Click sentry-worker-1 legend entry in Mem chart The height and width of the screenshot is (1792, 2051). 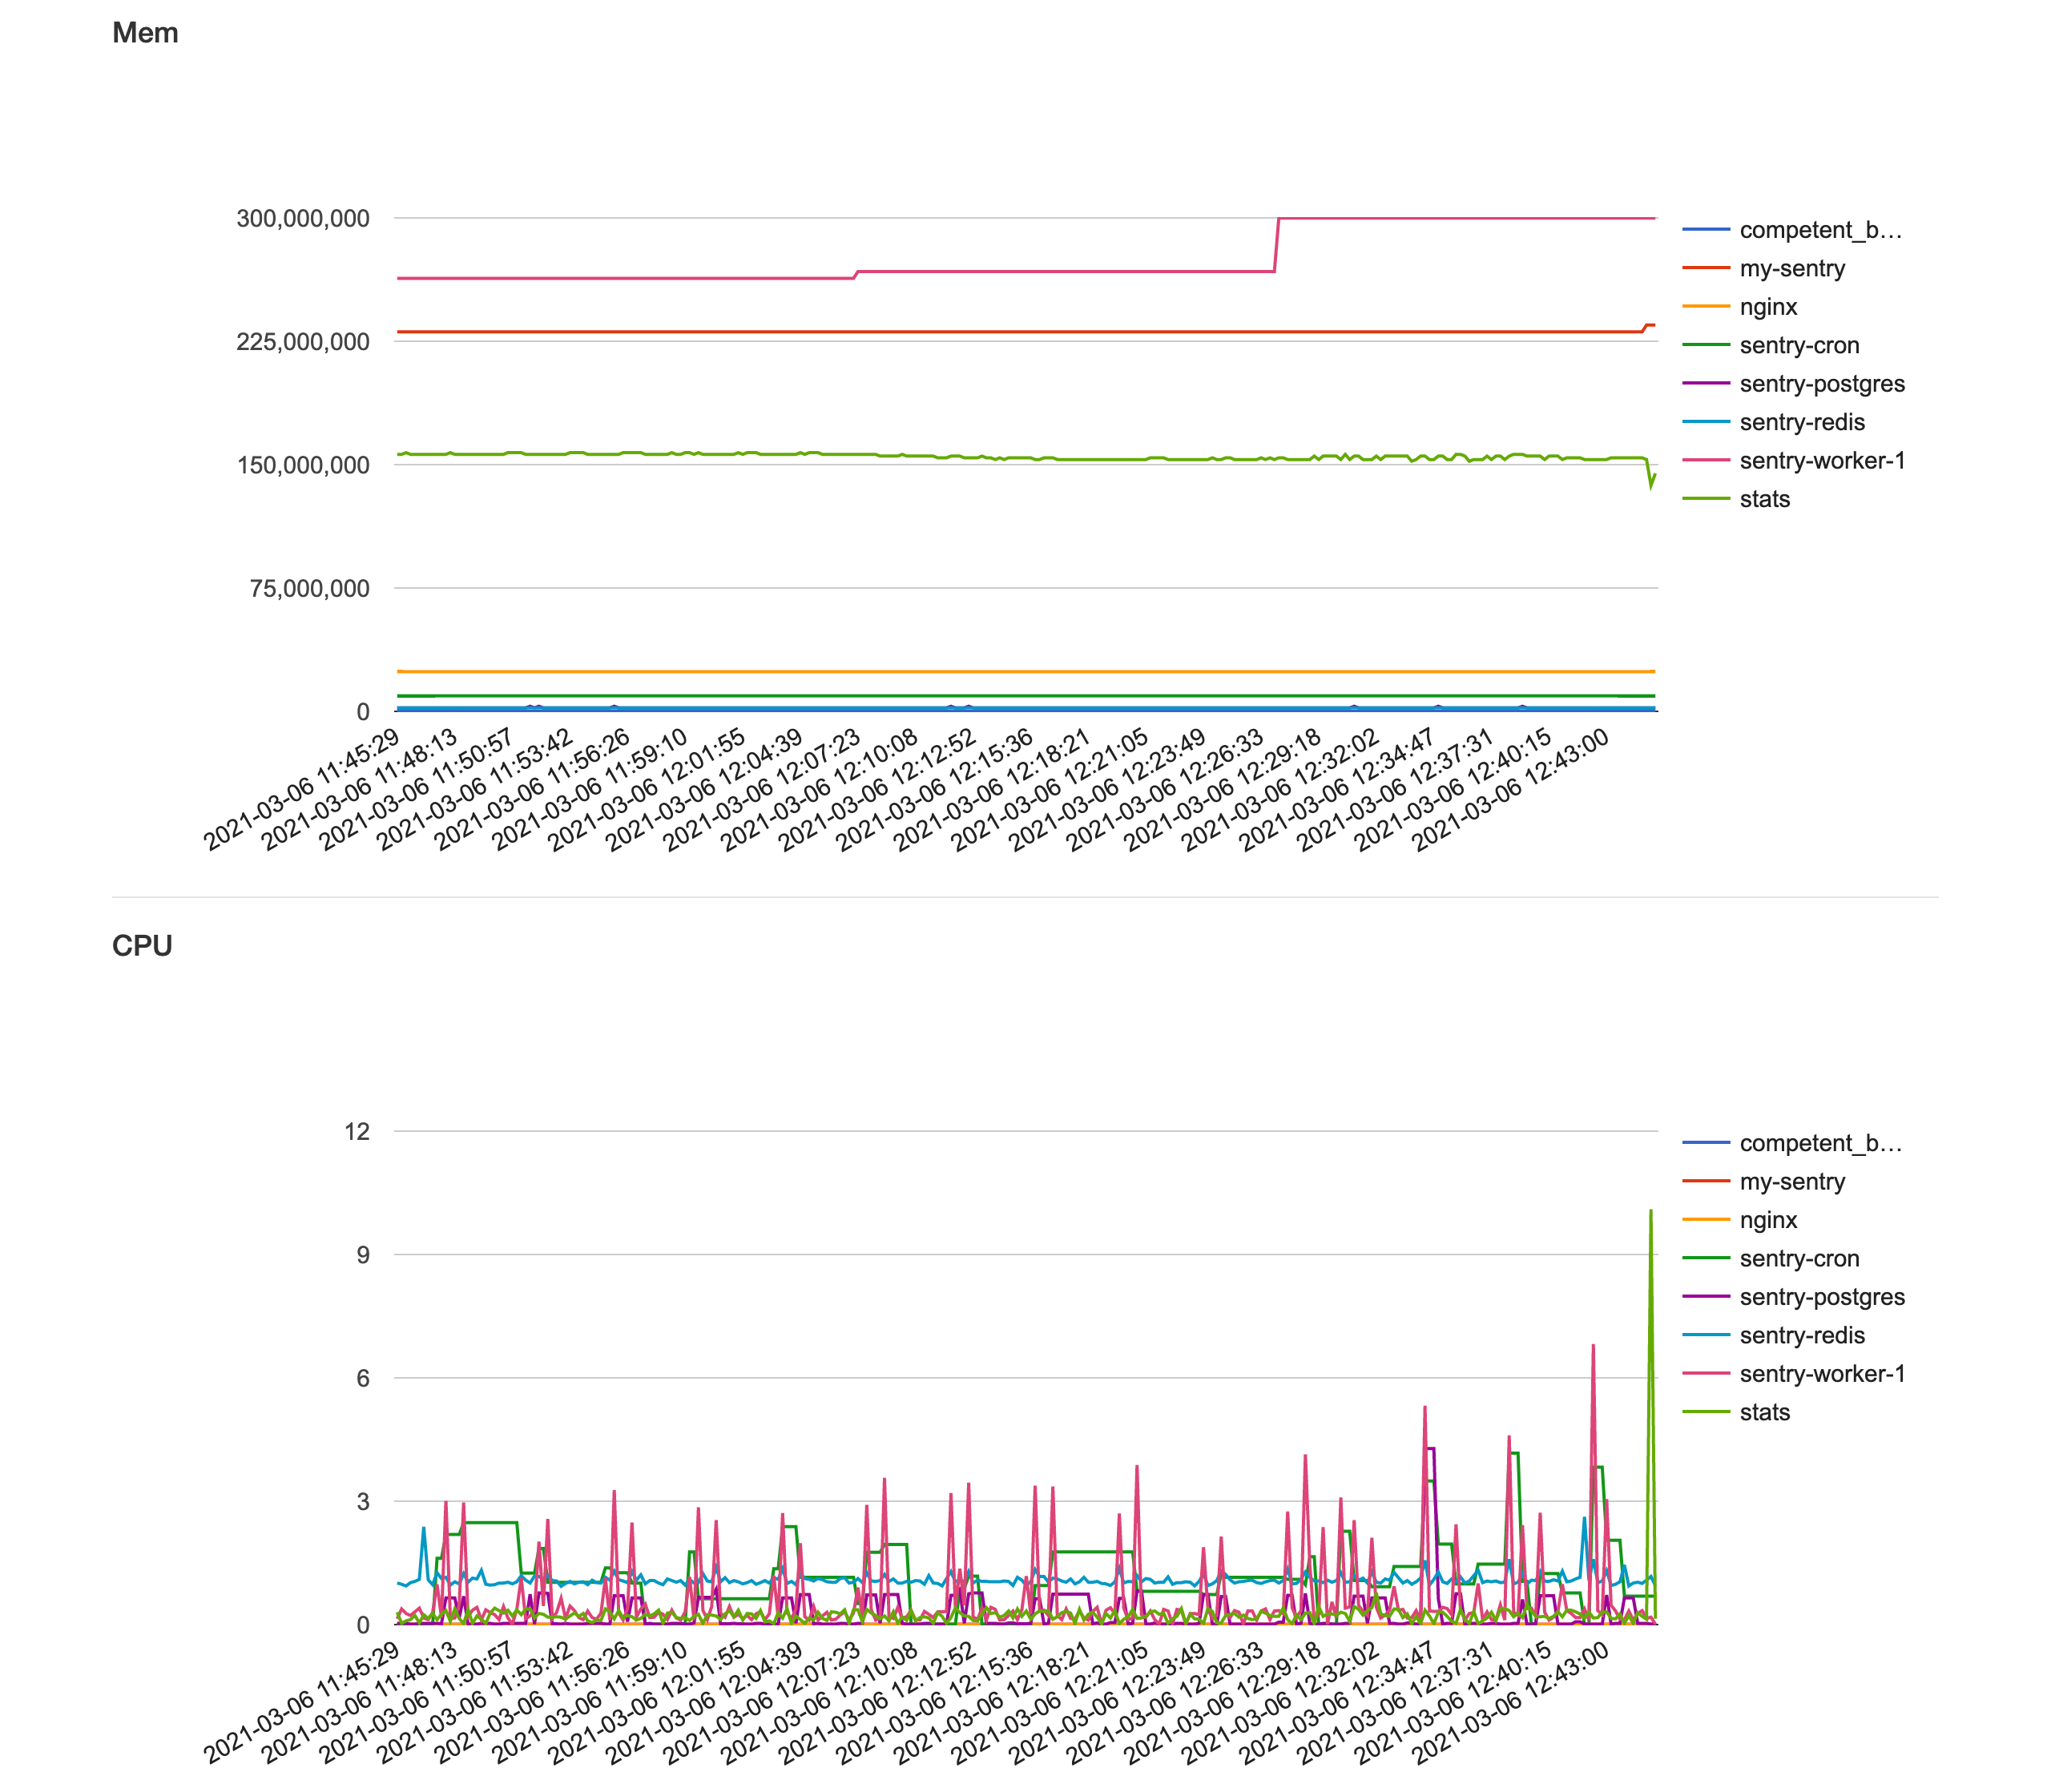(x=1794, y=461)
